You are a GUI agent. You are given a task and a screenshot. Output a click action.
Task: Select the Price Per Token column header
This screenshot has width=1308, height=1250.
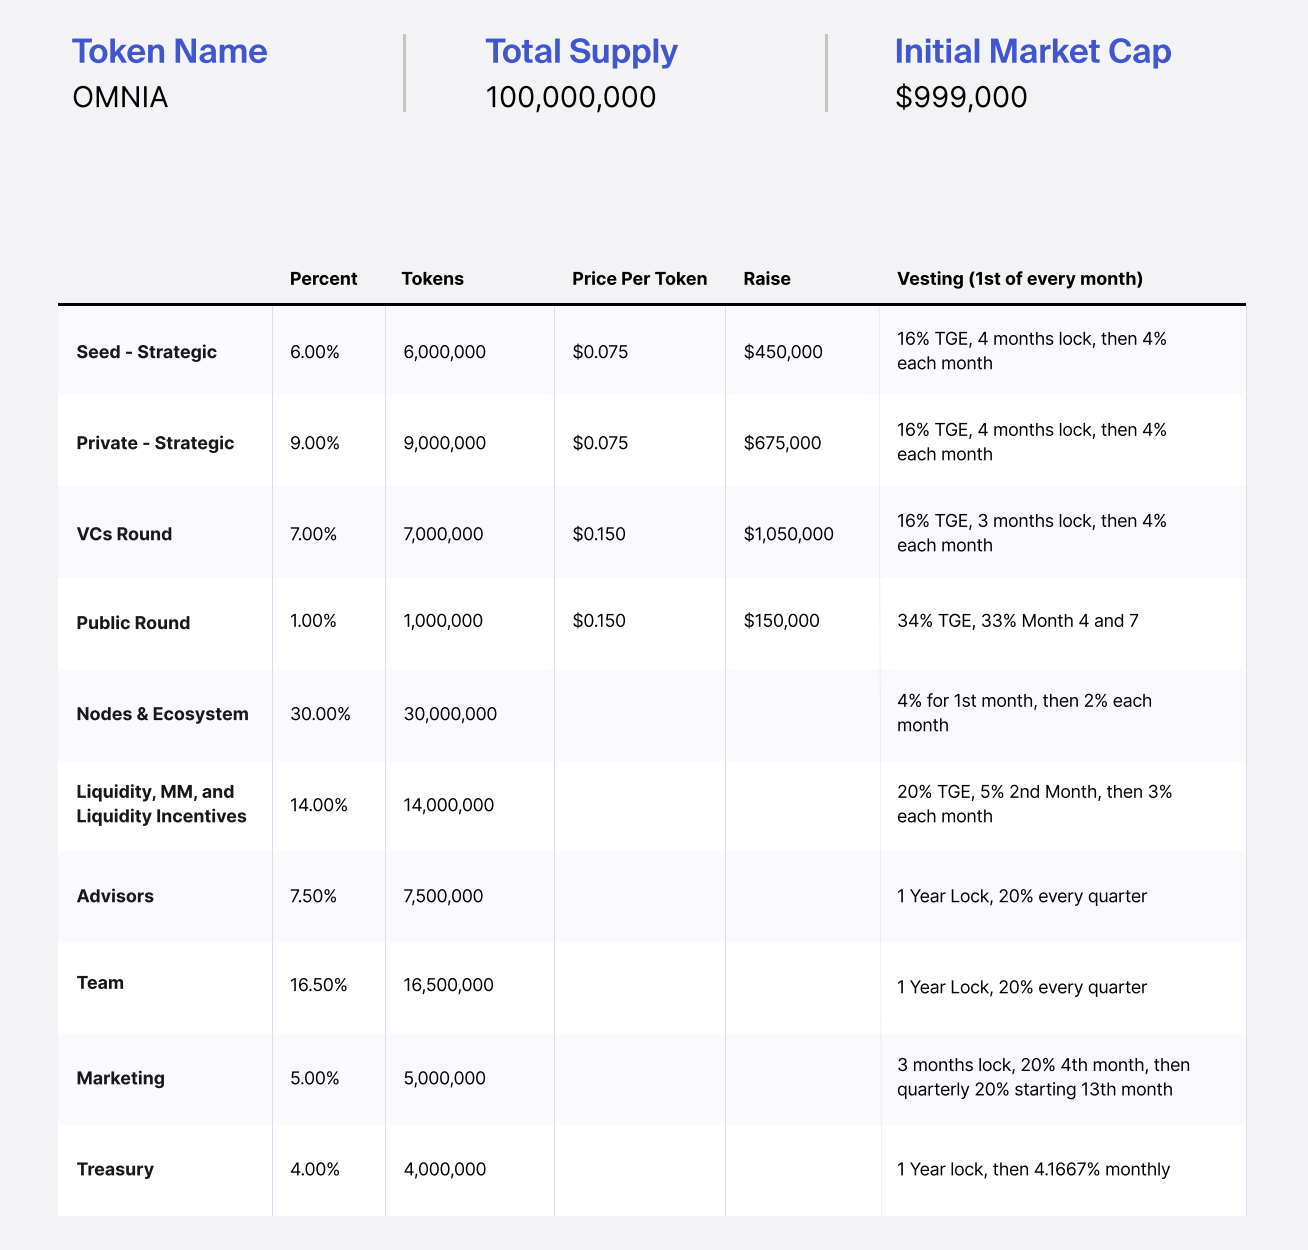point(639,278)
